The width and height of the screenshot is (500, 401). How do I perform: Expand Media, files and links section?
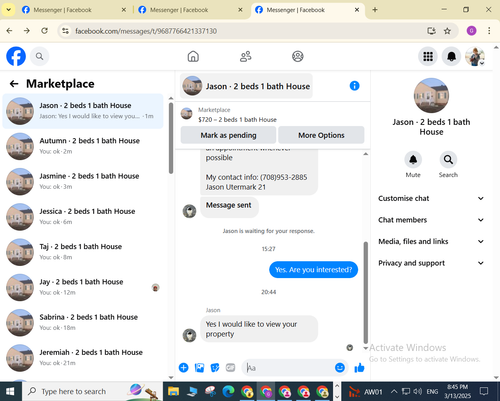click(x=431, y=241)
